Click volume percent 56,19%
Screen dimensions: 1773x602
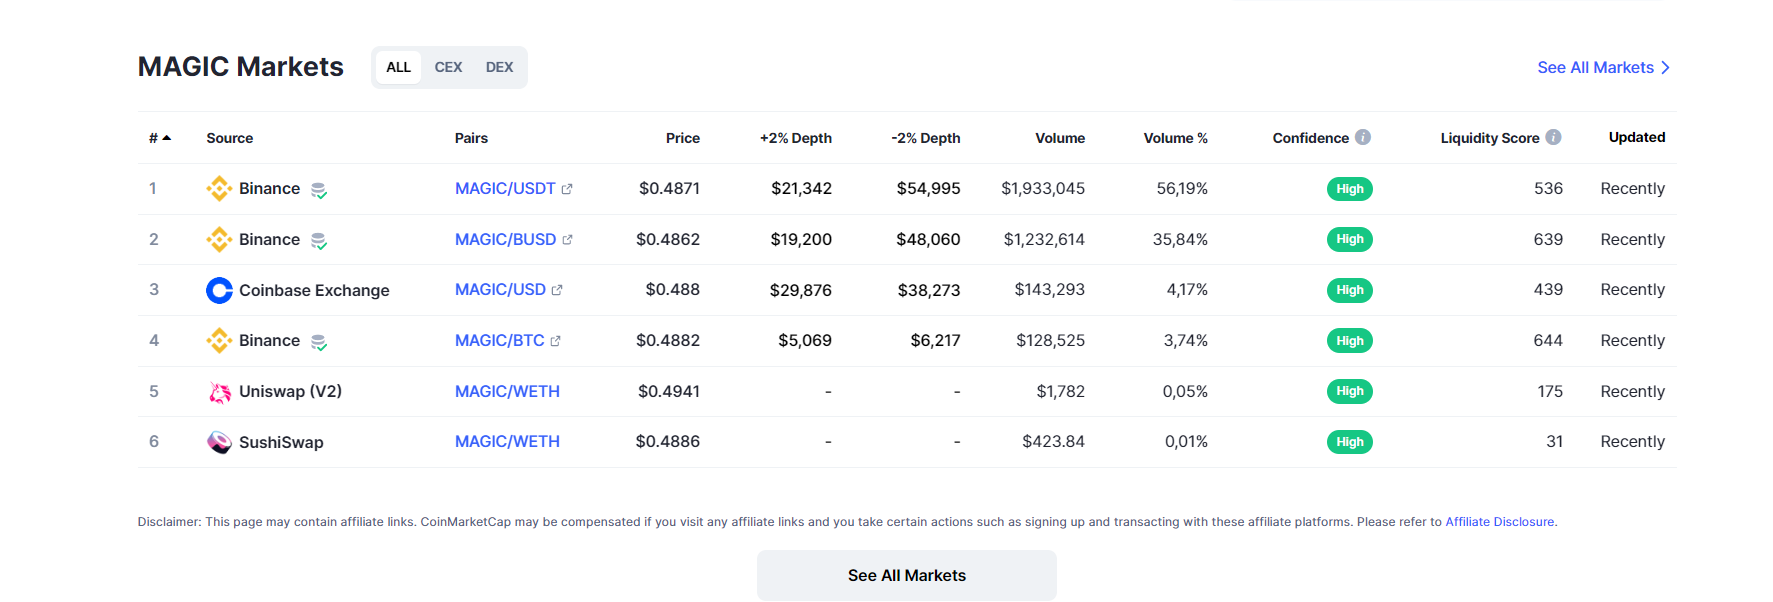coord(1182,188)
